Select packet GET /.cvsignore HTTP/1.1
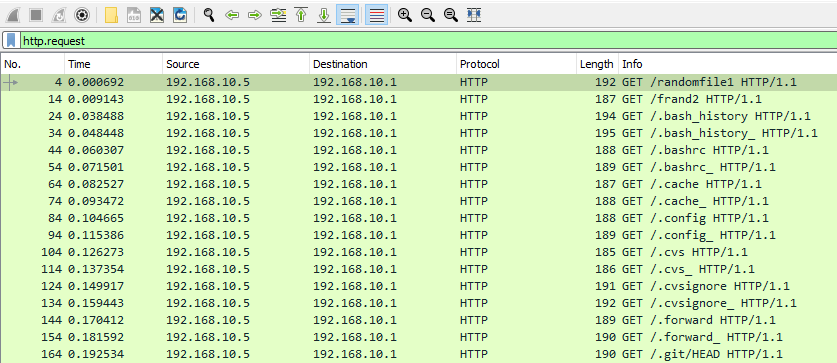The image size is (837, 363). 418,286
